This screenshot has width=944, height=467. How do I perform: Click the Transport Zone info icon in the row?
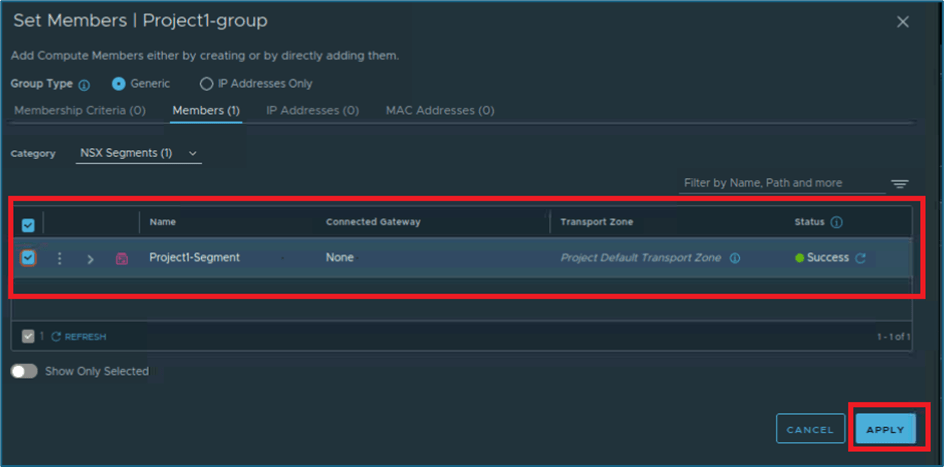coord(735,258)
